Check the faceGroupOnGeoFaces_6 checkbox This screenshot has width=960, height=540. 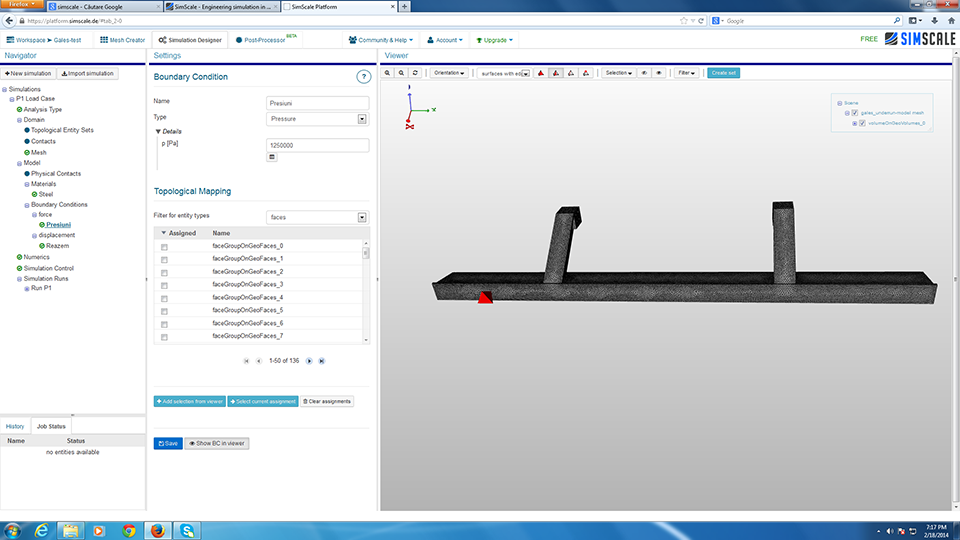[164, 324]
